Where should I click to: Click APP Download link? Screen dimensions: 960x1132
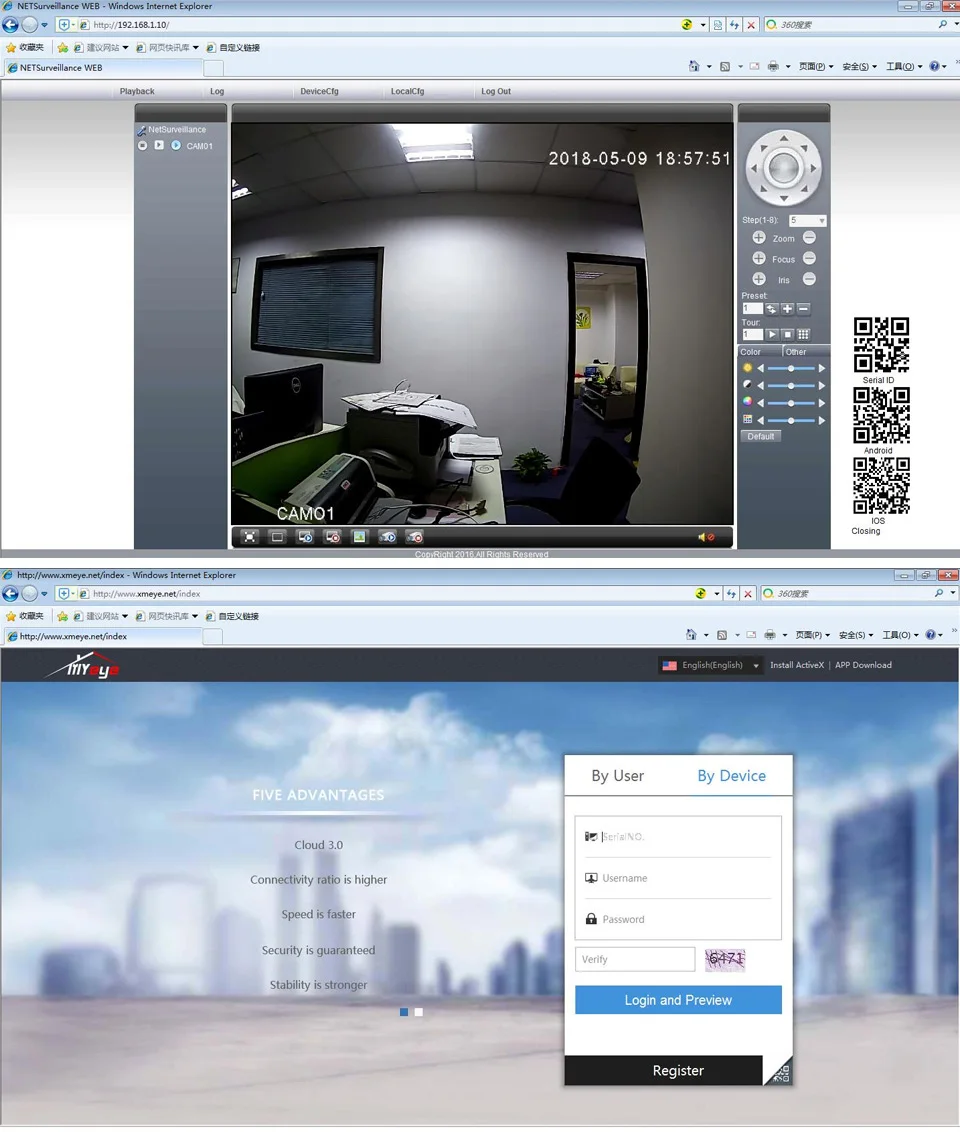click(863, 666)
